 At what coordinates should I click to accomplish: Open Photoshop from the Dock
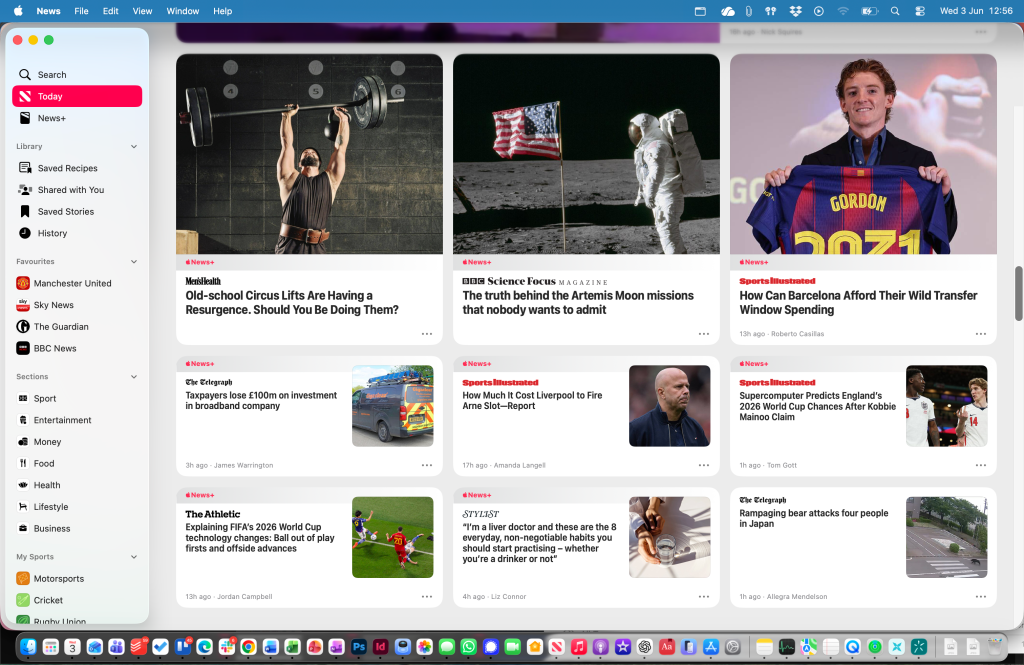(359, 647)
